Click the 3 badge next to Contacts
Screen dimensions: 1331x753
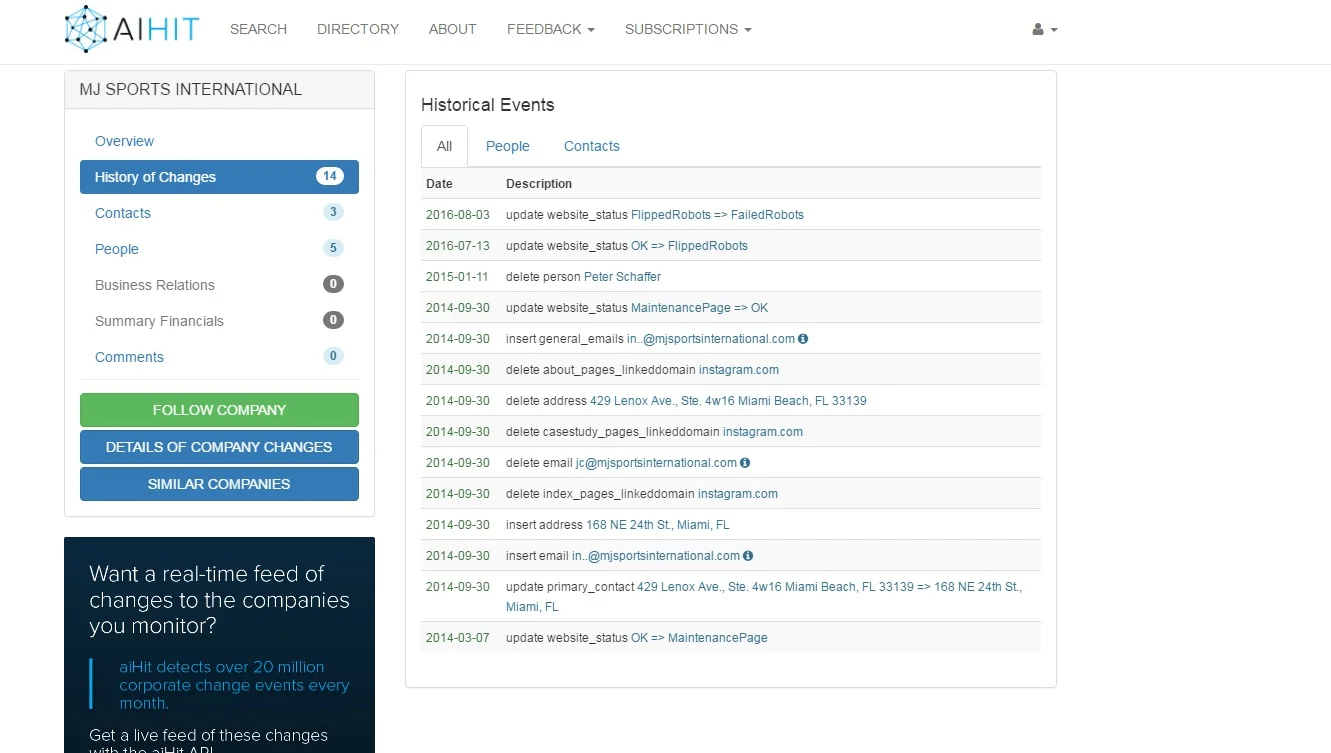tap(333, 212)
